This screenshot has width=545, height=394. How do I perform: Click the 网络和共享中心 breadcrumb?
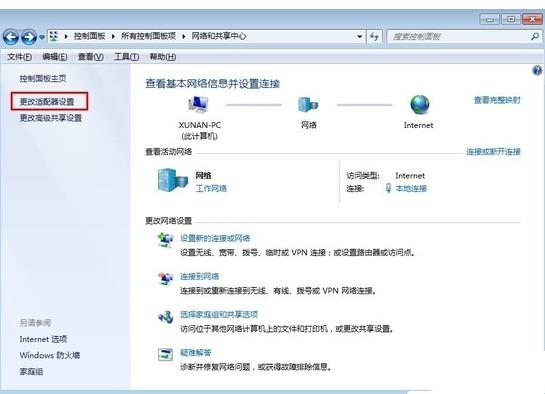click(219, 36)
